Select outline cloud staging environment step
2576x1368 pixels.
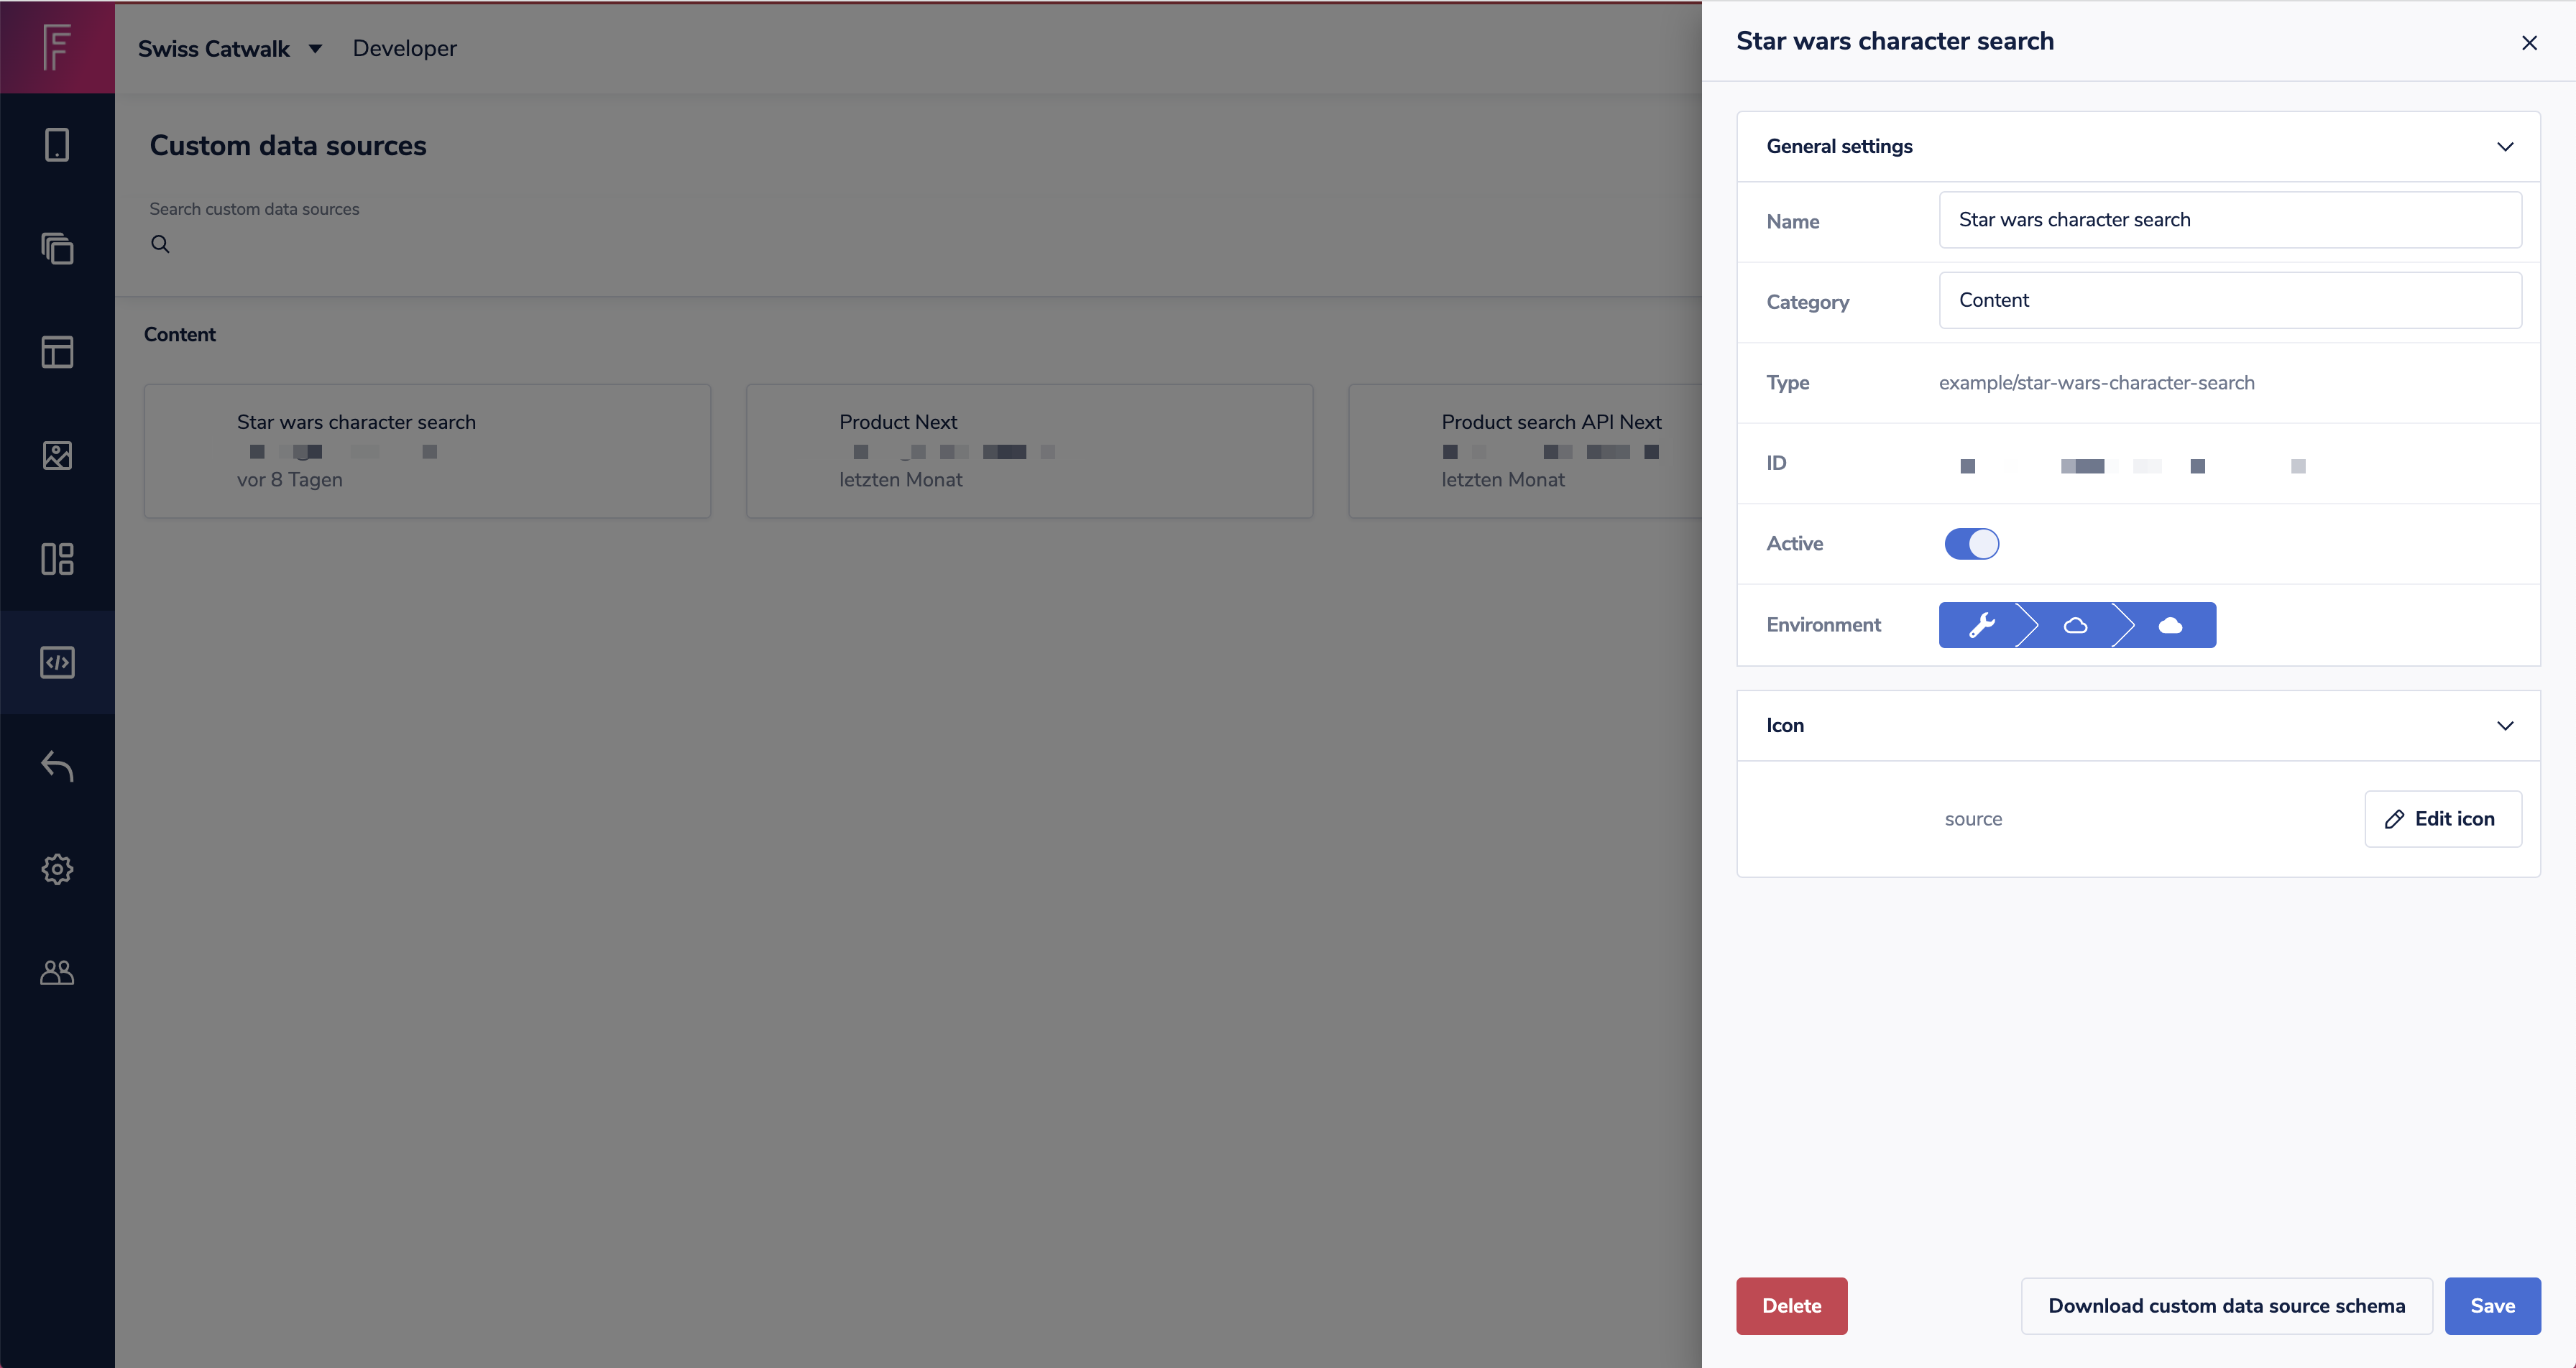click(2076, 625)
